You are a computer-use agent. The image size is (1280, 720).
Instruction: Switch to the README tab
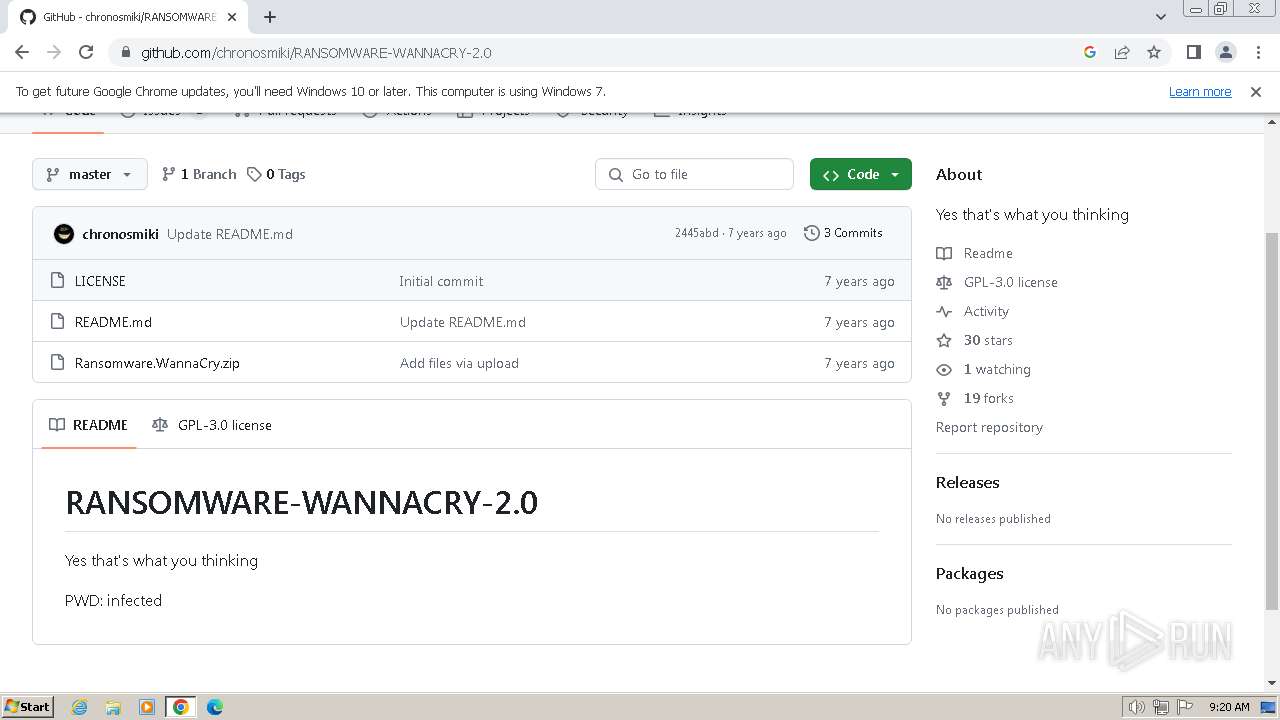(89, 425)
